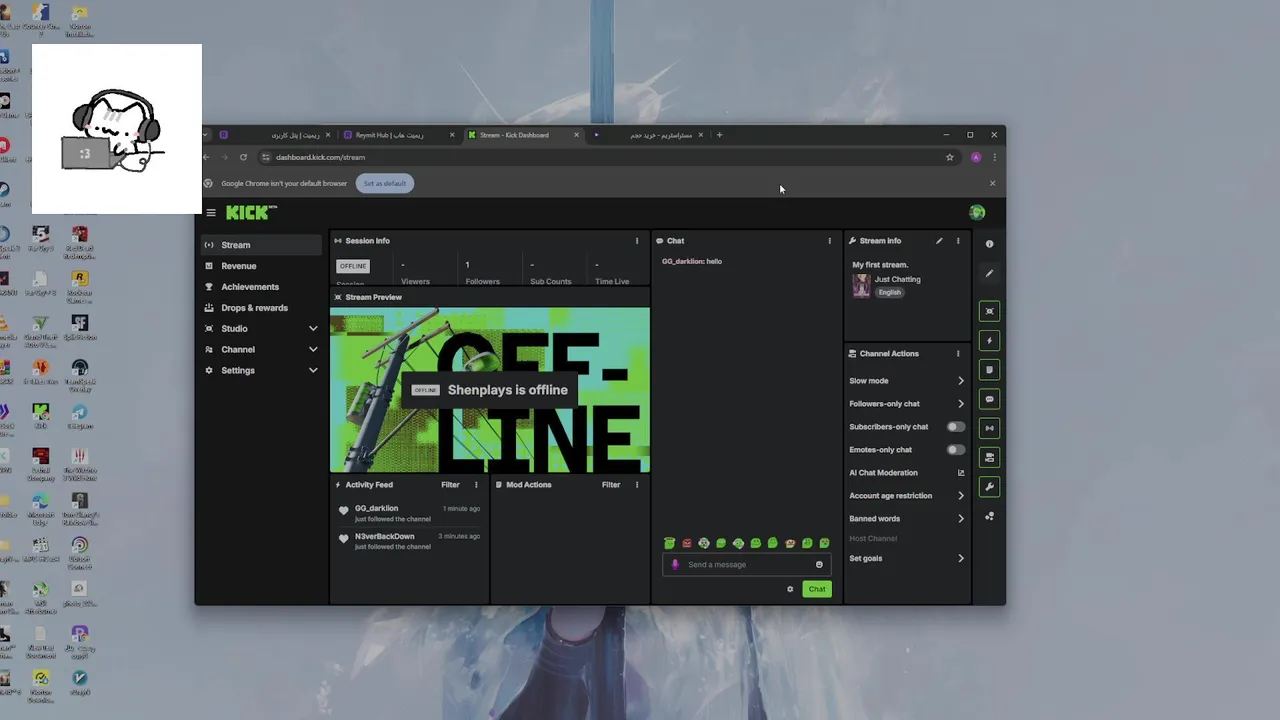This screenshot has height=720, width=1280.
Task: Go to Revenue in the sidebar
Action: (x=261, y=266)
